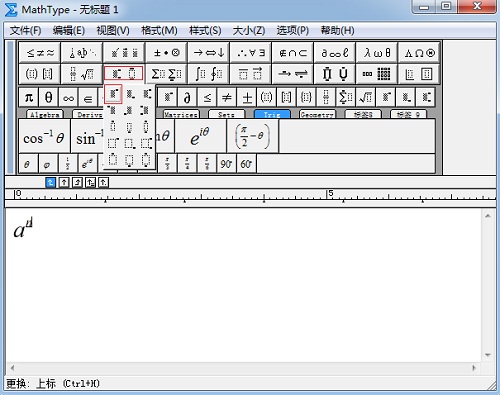Open the relational symbols palette (≤≠≈)

40,53
